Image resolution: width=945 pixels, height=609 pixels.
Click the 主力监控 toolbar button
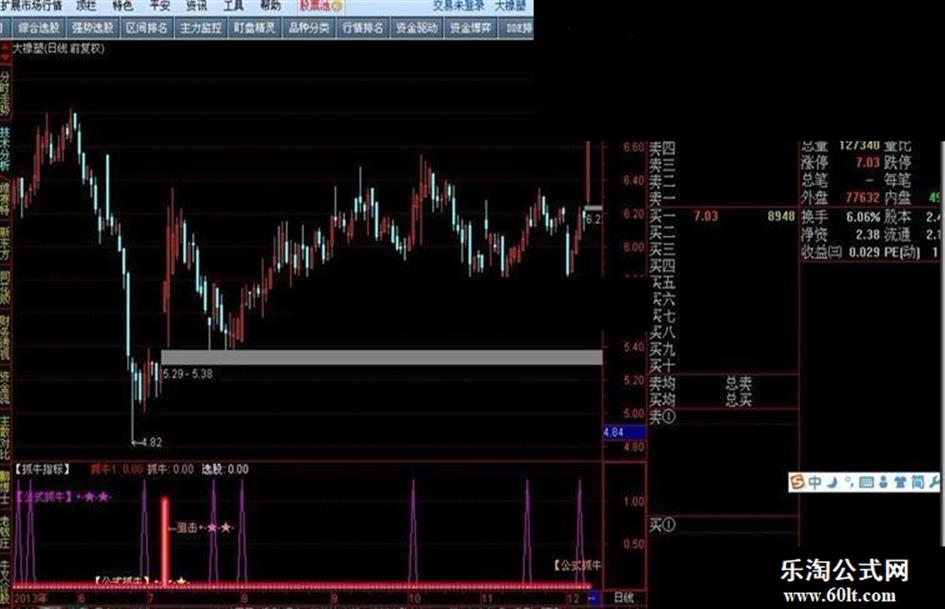click(201, 28)
